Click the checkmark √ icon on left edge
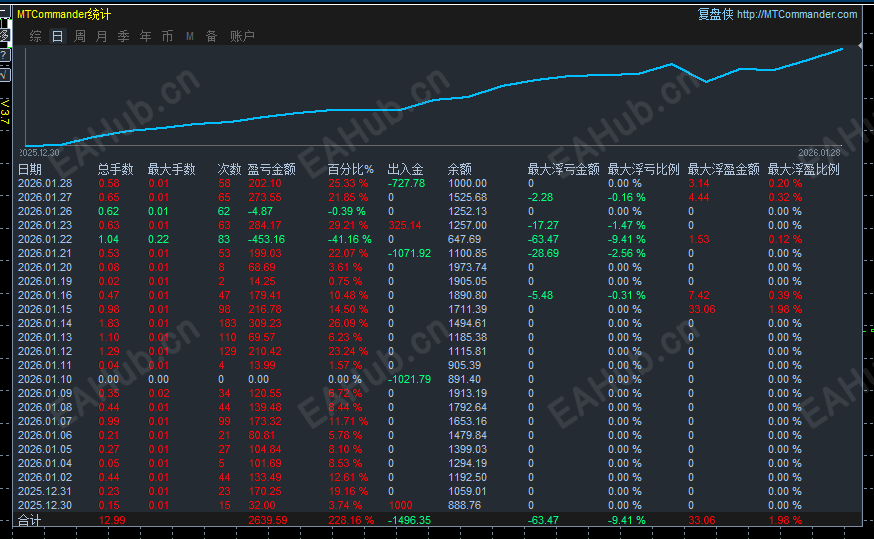The height and width of the screenshot is (539, 874). click(x=3, y=75)
